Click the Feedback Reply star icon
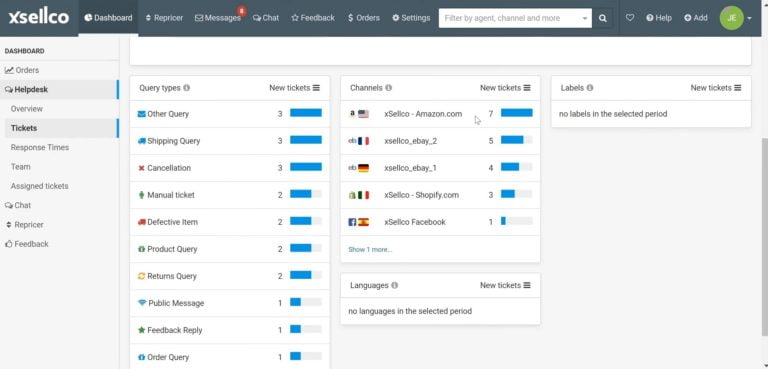 pyautogui.click(x=142, y=330)
